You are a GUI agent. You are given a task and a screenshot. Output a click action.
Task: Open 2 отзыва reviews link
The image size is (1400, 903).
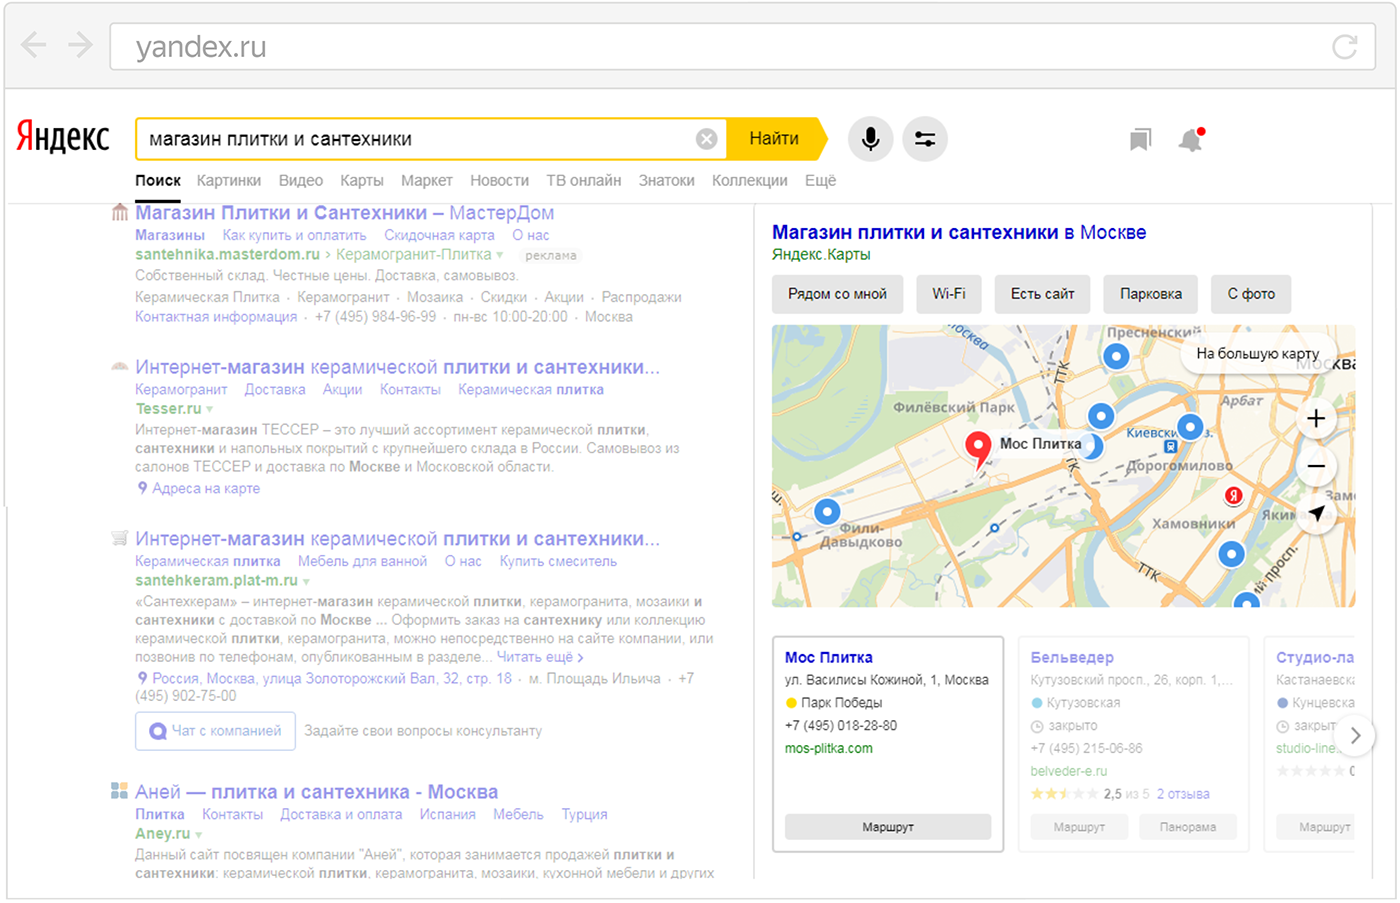coord(1183,794)
